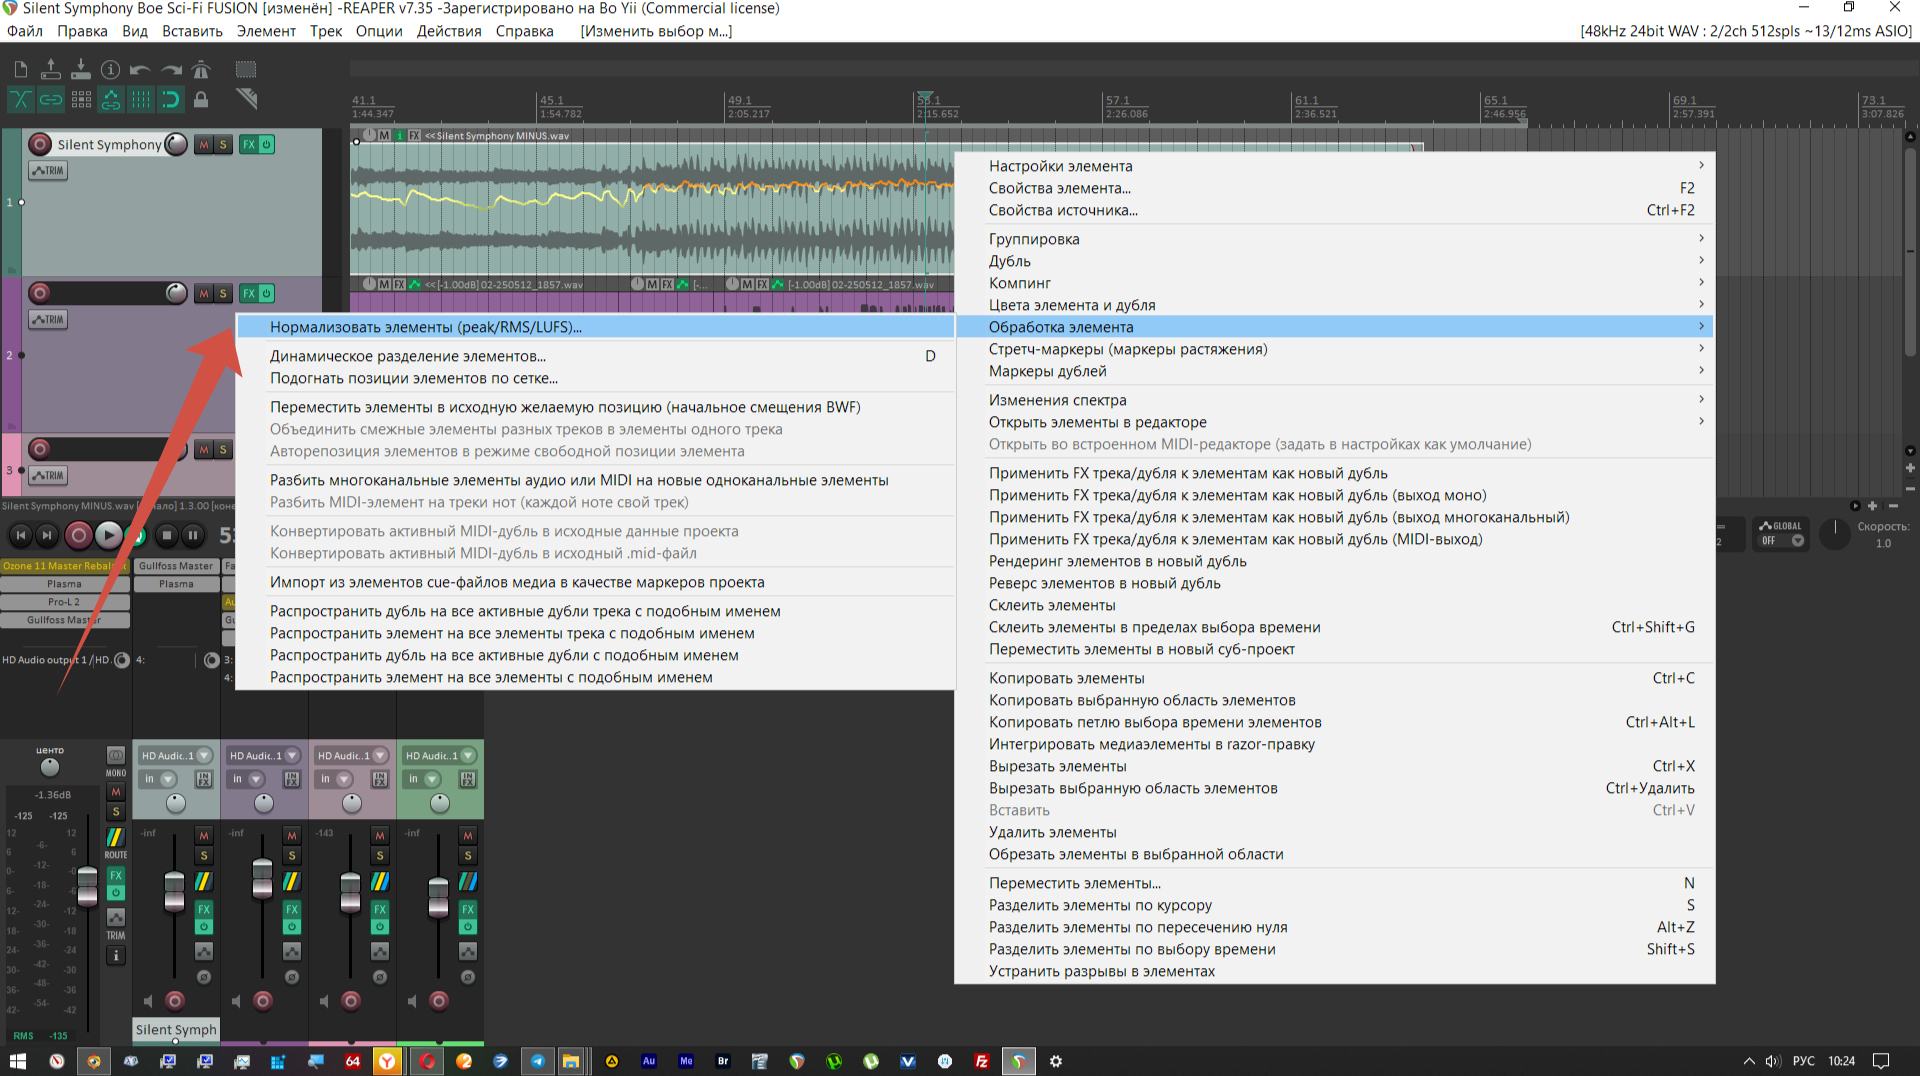Open the Трек menu in menu bar
The image size is (1920, 1076).
pos(325,31)
